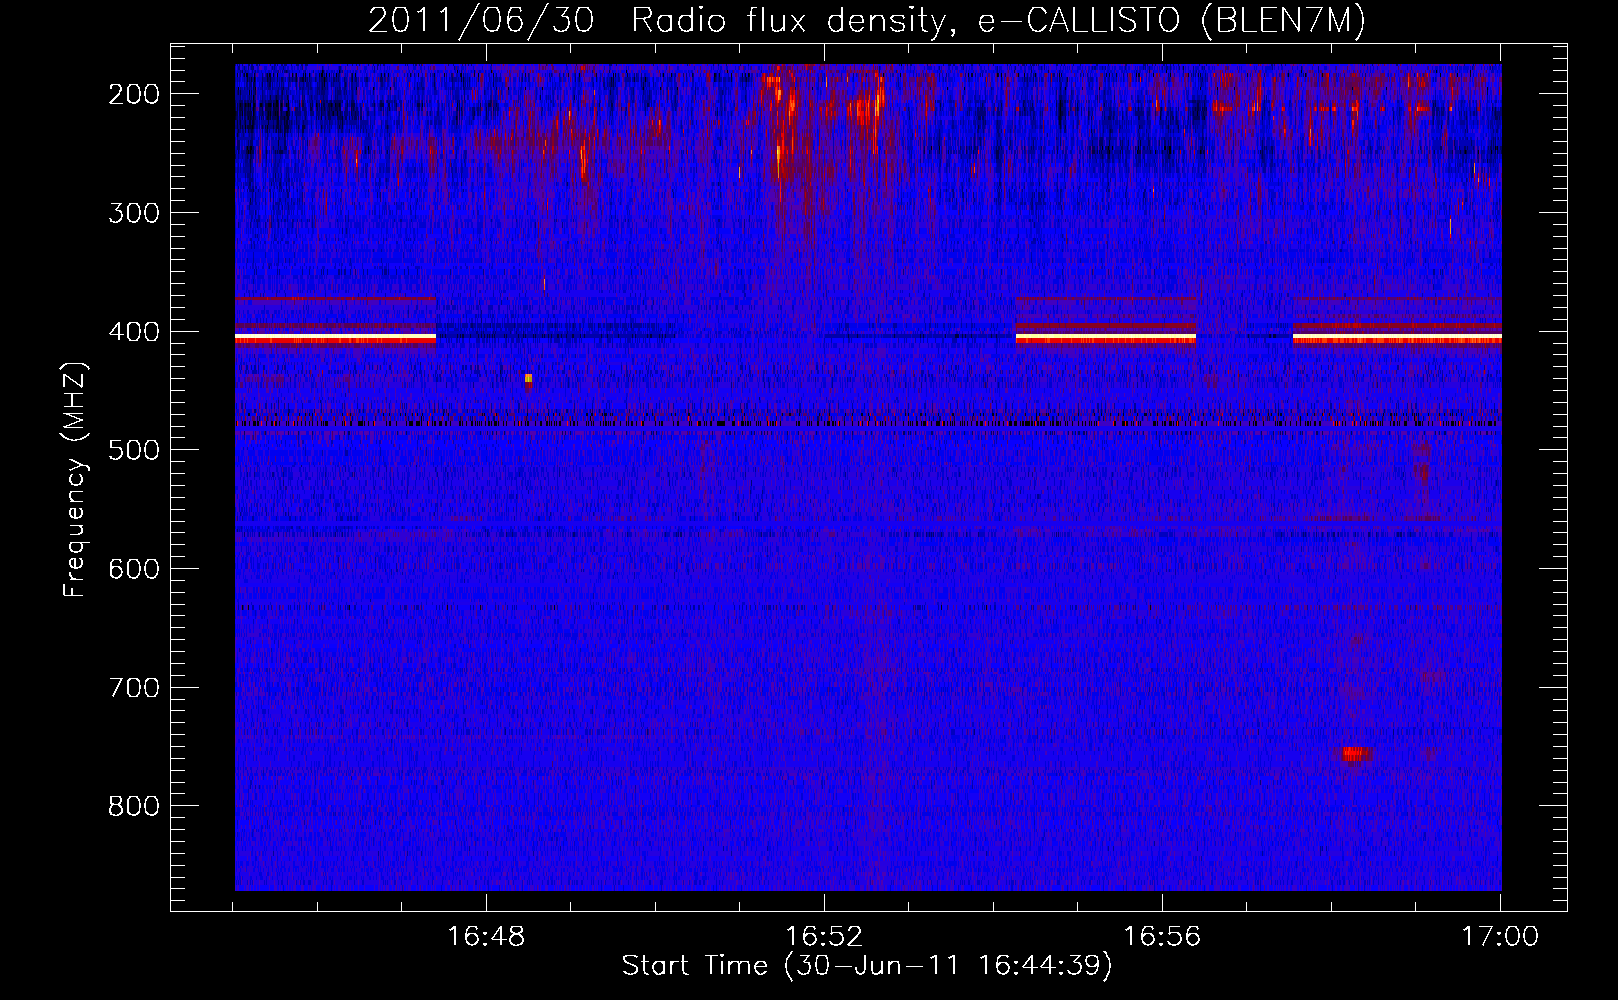Click the bright red burst near 760 MHz

1356,754
